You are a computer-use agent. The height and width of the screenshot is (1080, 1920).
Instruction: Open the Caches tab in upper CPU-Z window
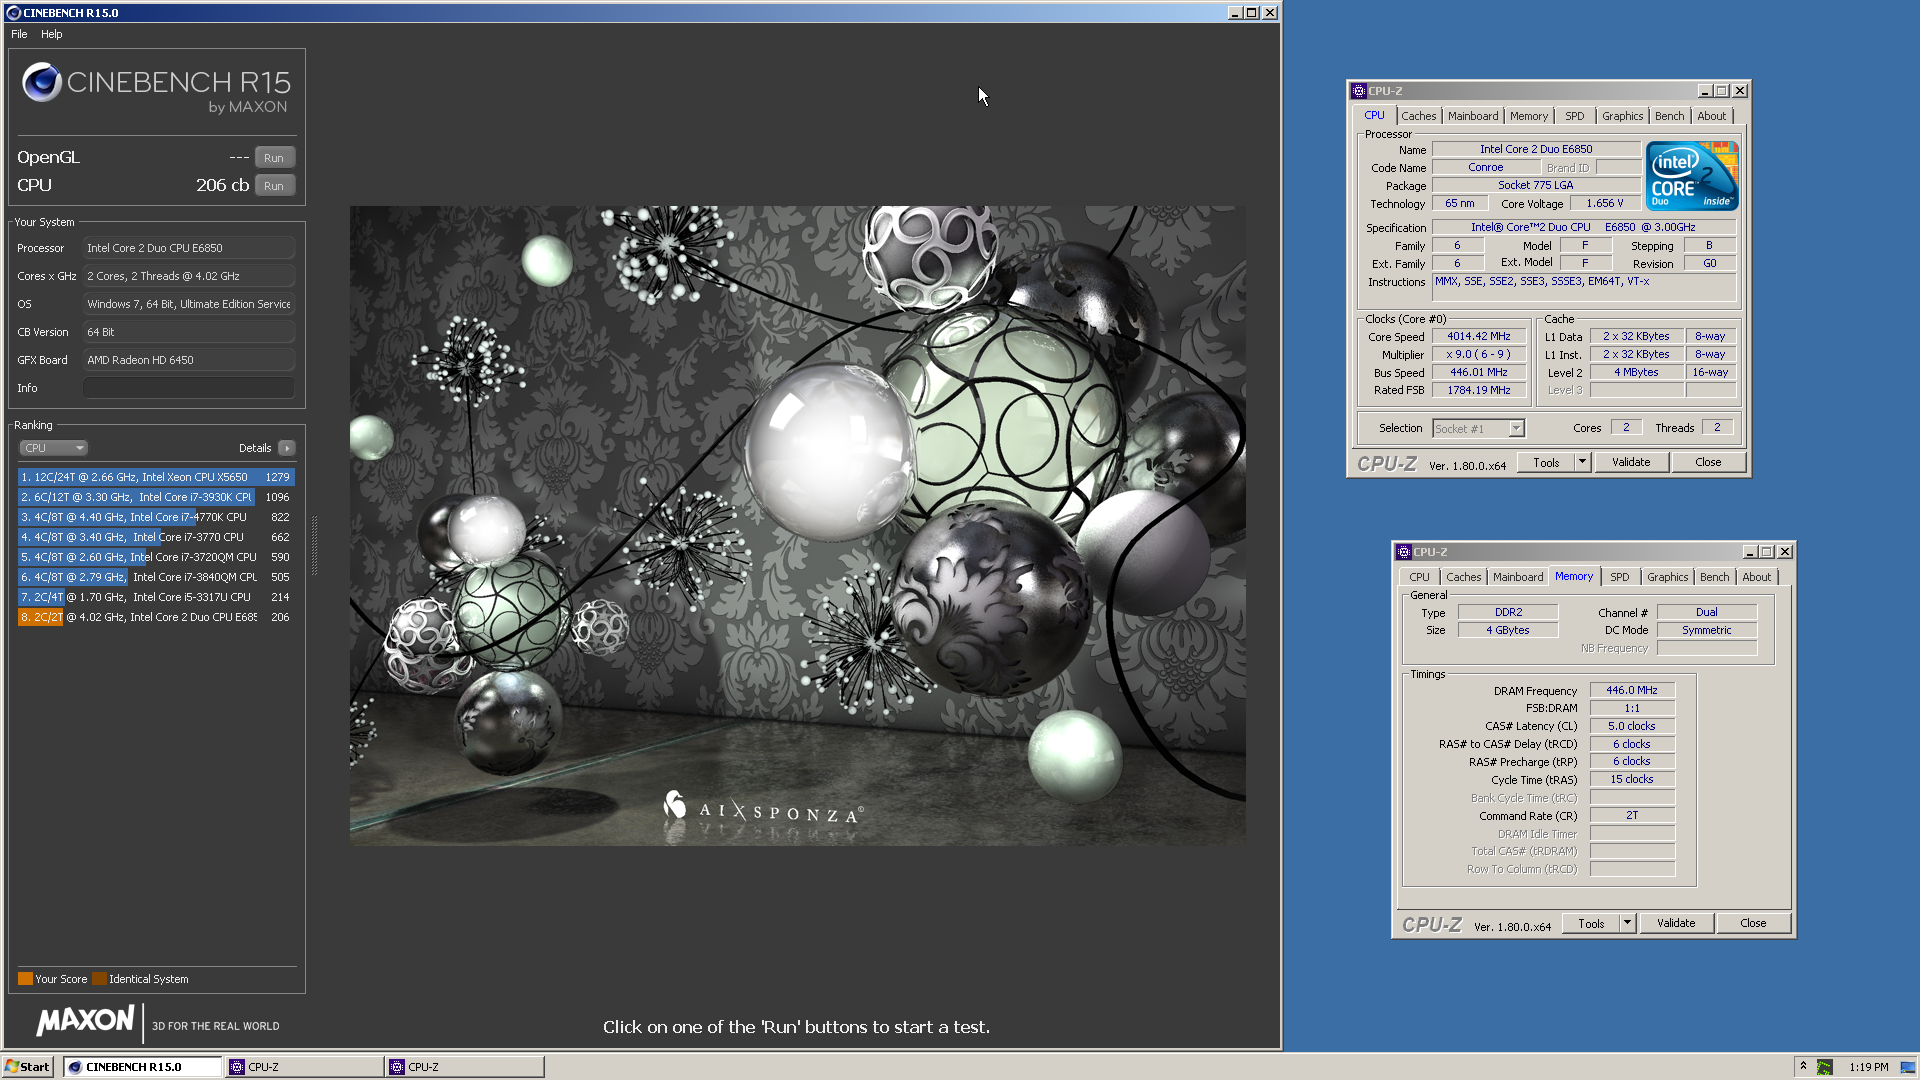[x=1418, y=116]
